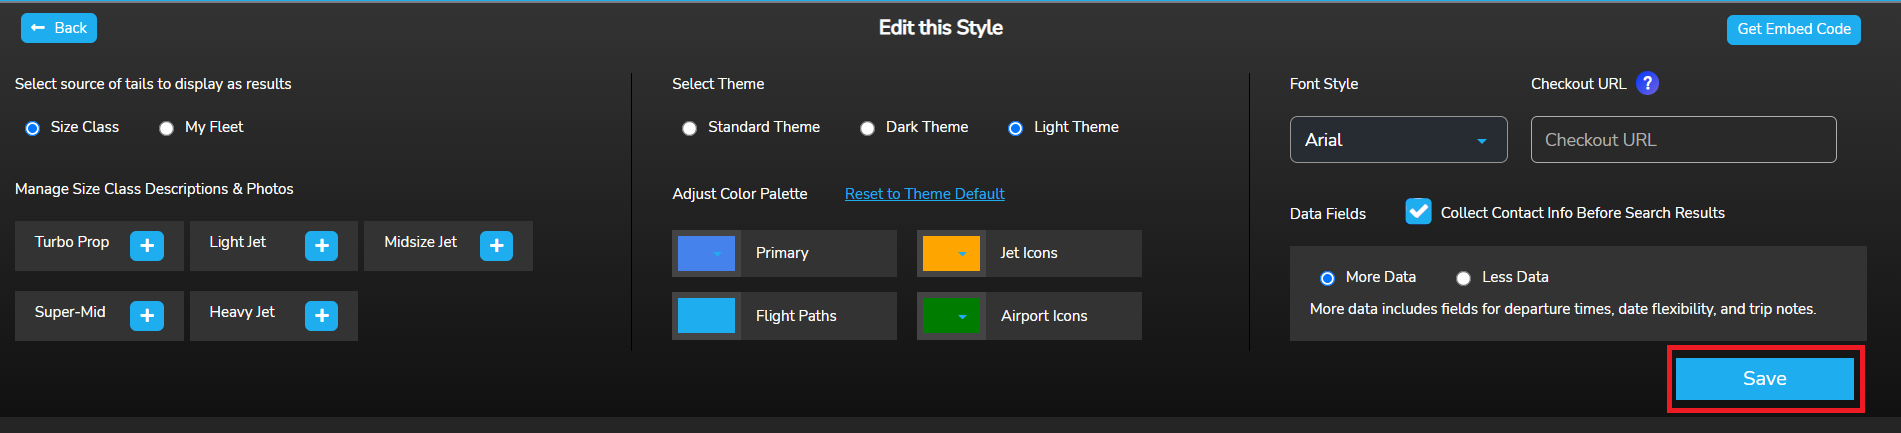1901x433 pixels.
Task: Select the Size Class radio option
Action: 33,128
